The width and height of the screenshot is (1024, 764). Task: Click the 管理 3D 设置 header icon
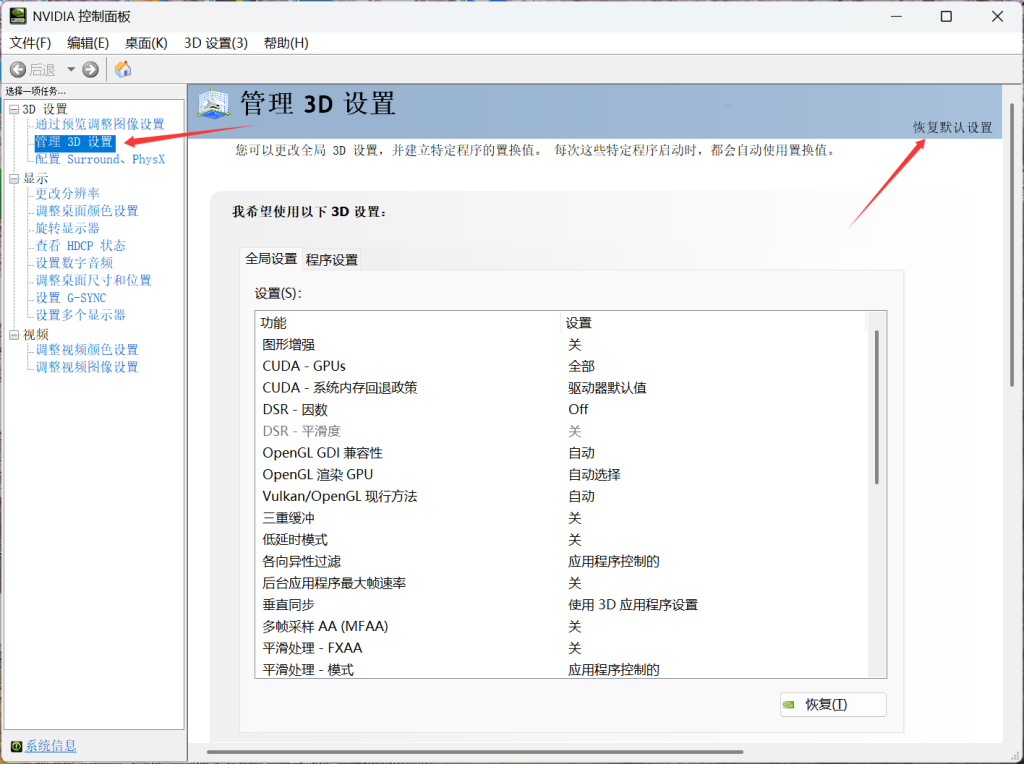coord(214,104)
